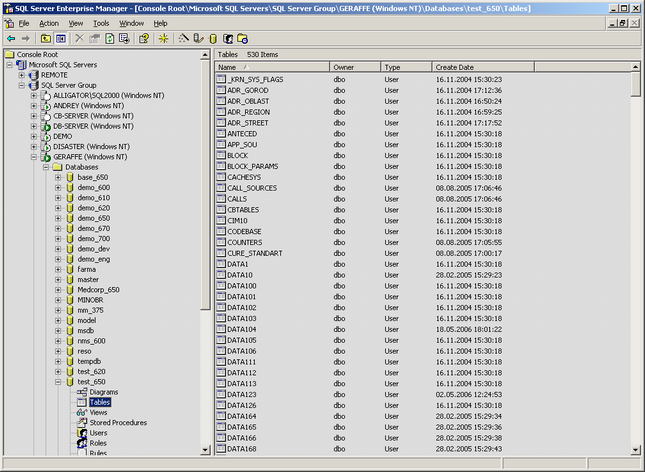
Task: Select the Stored Procedures node icon
Action: tap(81, 423)
